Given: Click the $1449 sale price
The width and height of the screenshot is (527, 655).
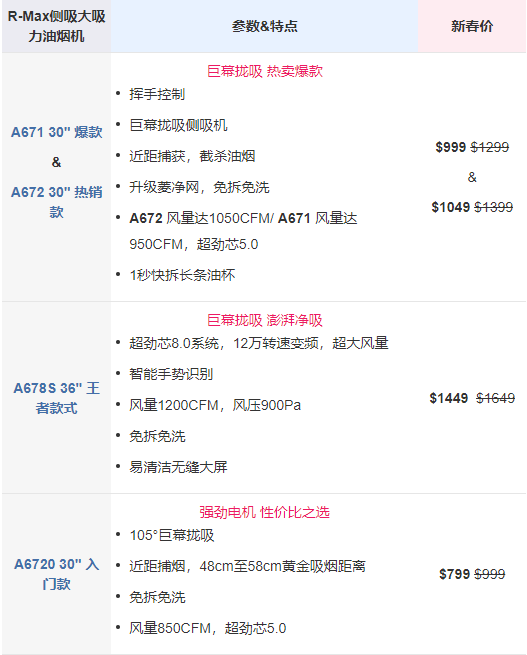Looking at the screenshot, I should (448, 398).
